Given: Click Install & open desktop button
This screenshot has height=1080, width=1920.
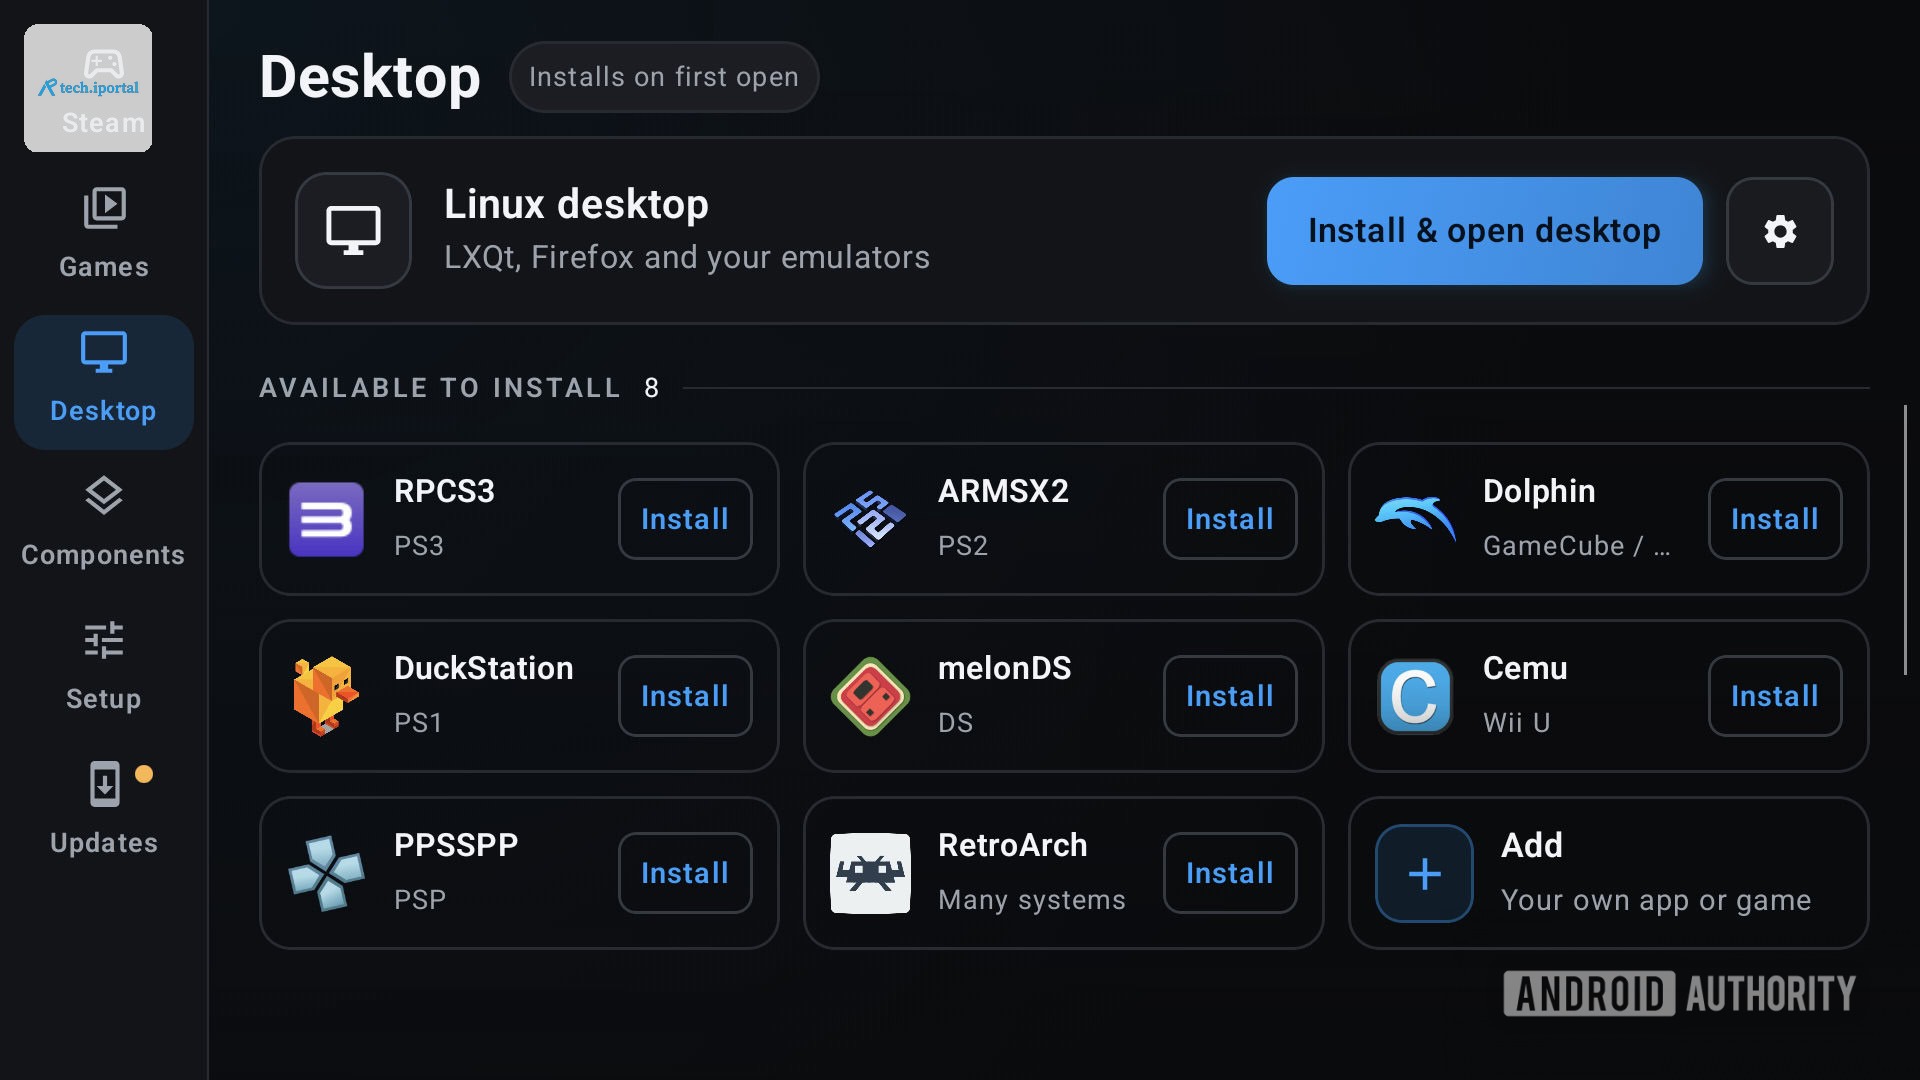Looking at the screenshot, I should click(1484, 231).
